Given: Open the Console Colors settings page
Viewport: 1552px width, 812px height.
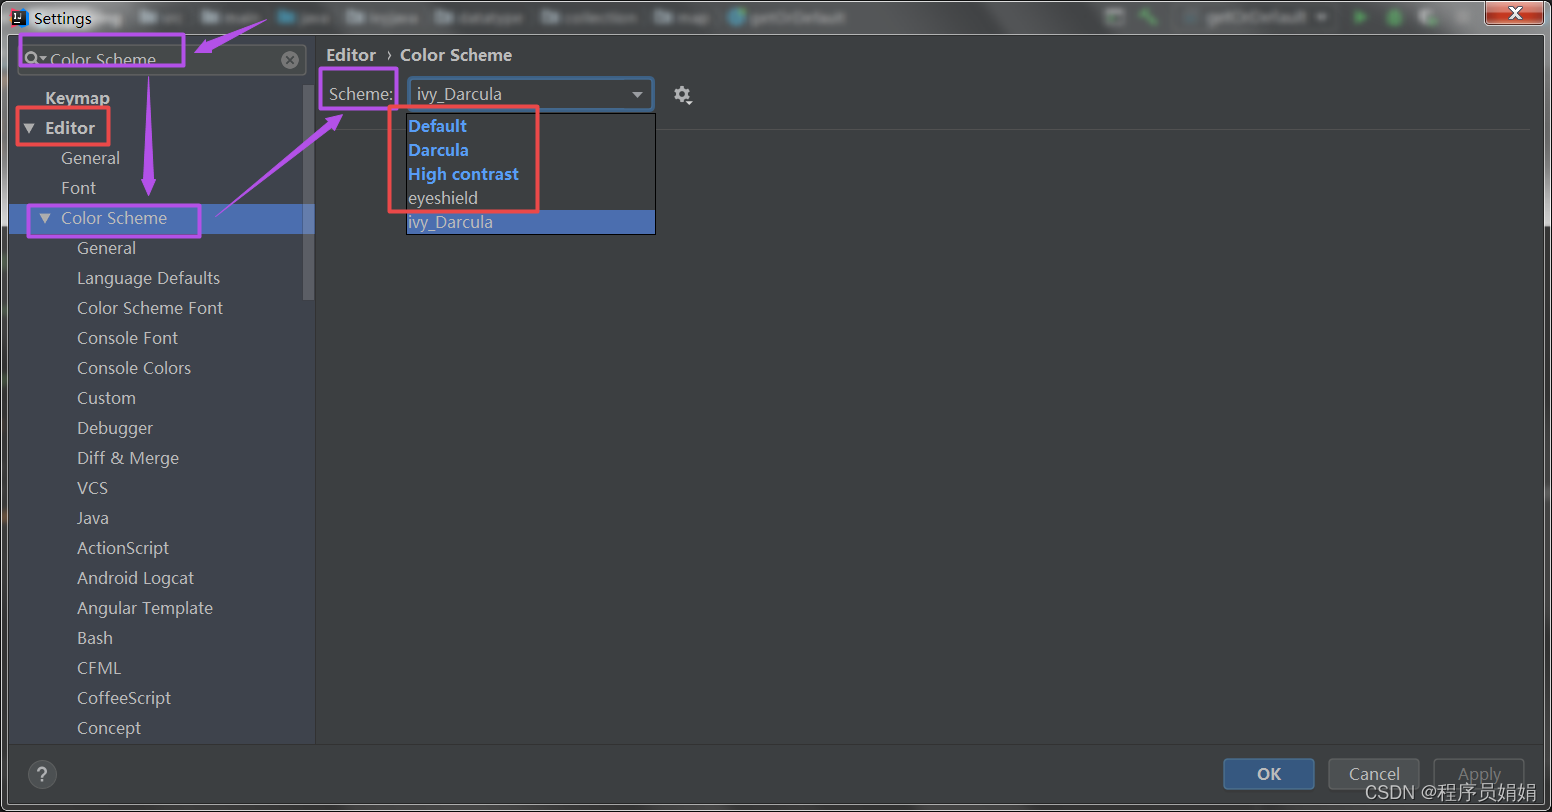Looking at the screenshot, I should point(134,367).
